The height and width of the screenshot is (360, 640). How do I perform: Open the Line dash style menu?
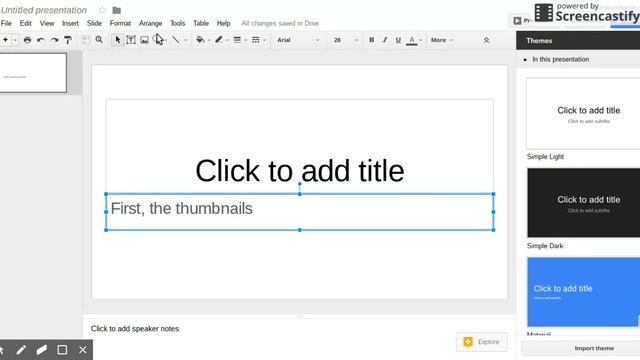[256, 40]
